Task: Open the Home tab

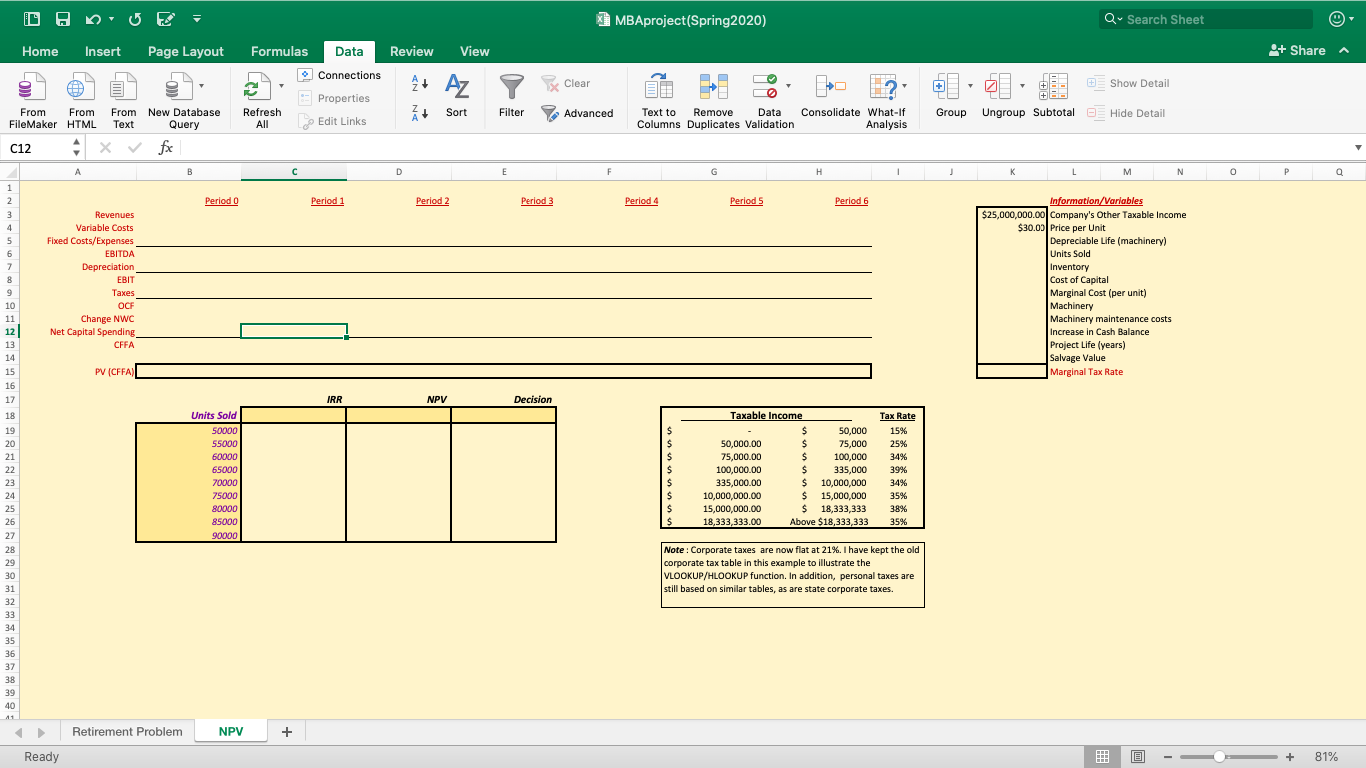Action: pos(40,51)
